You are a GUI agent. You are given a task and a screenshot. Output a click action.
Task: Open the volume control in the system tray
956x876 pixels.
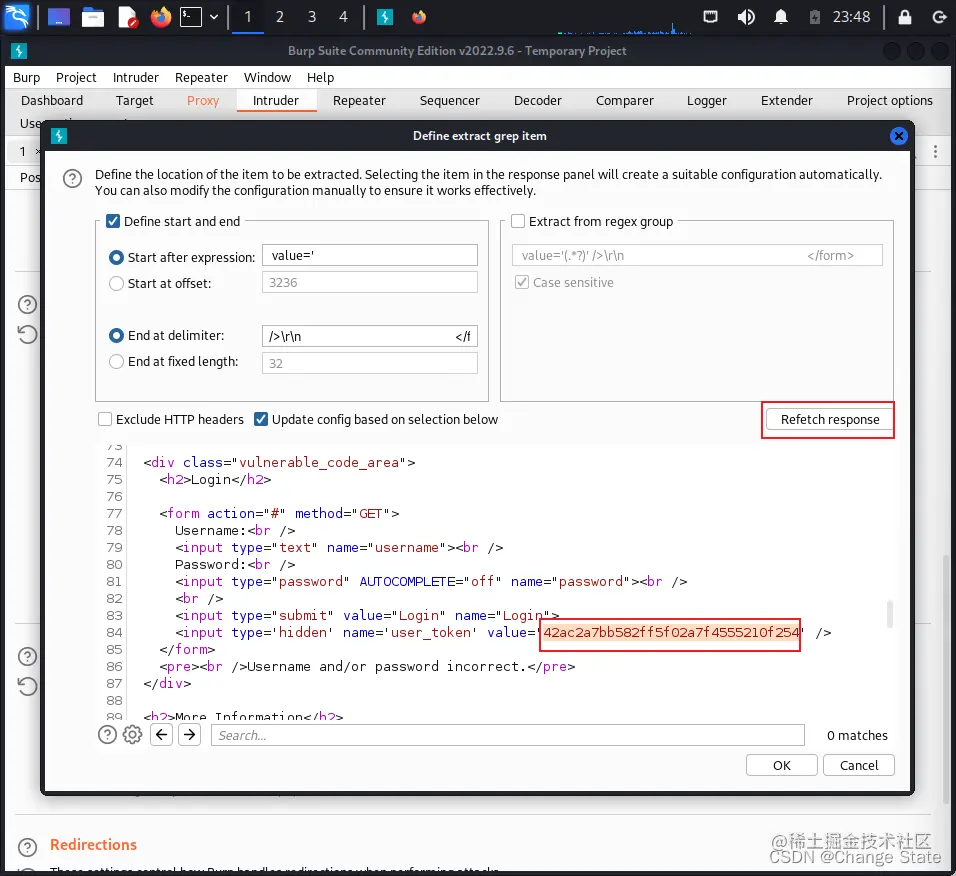[746, 17]
